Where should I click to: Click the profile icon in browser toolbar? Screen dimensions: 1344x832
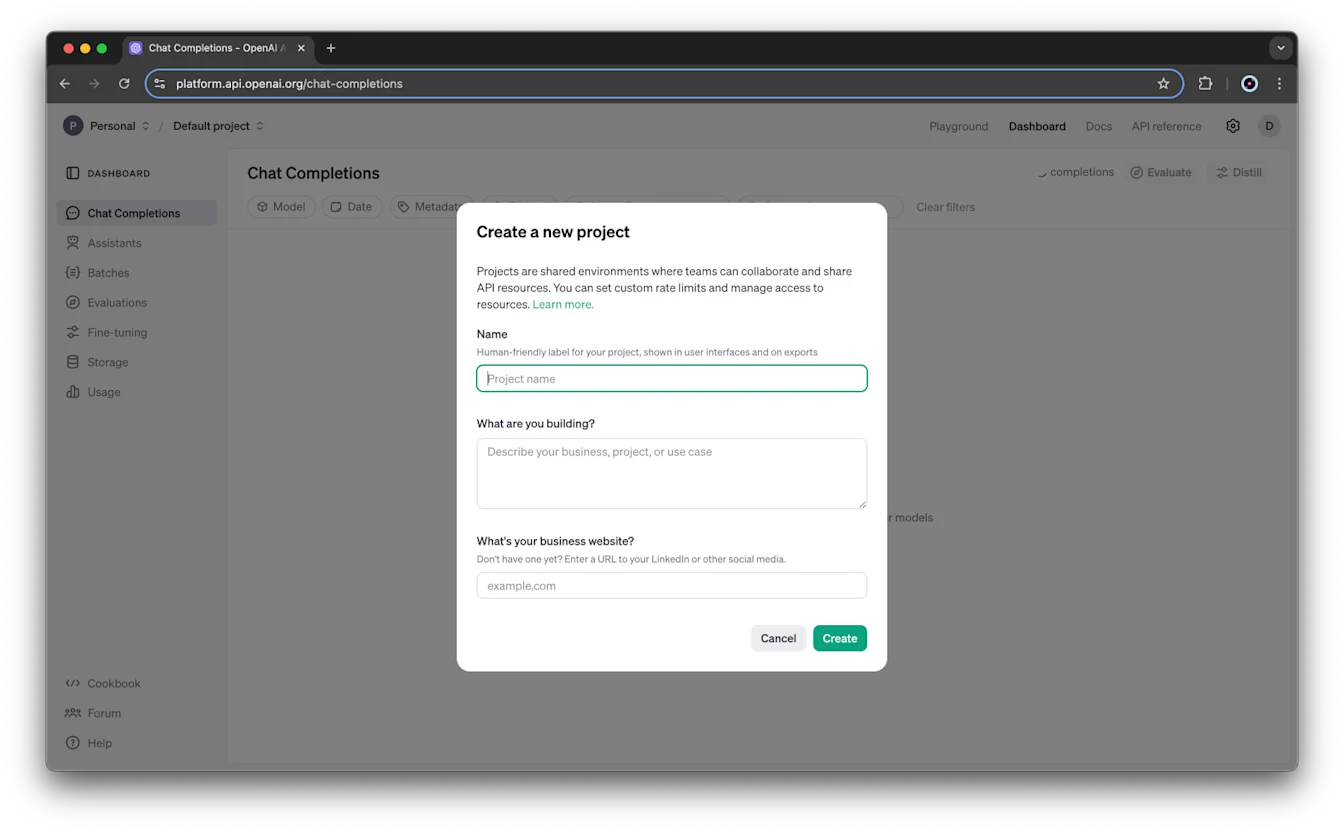tap(1249, 84)
